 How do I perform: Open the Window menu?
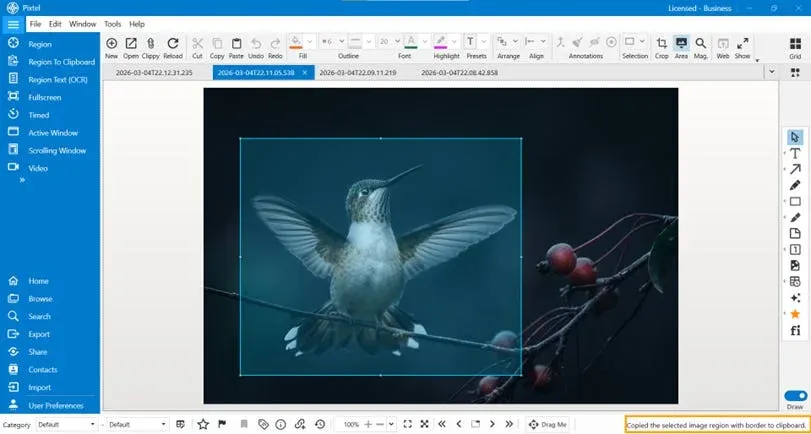pyautogui.click(x=83, y=24)
